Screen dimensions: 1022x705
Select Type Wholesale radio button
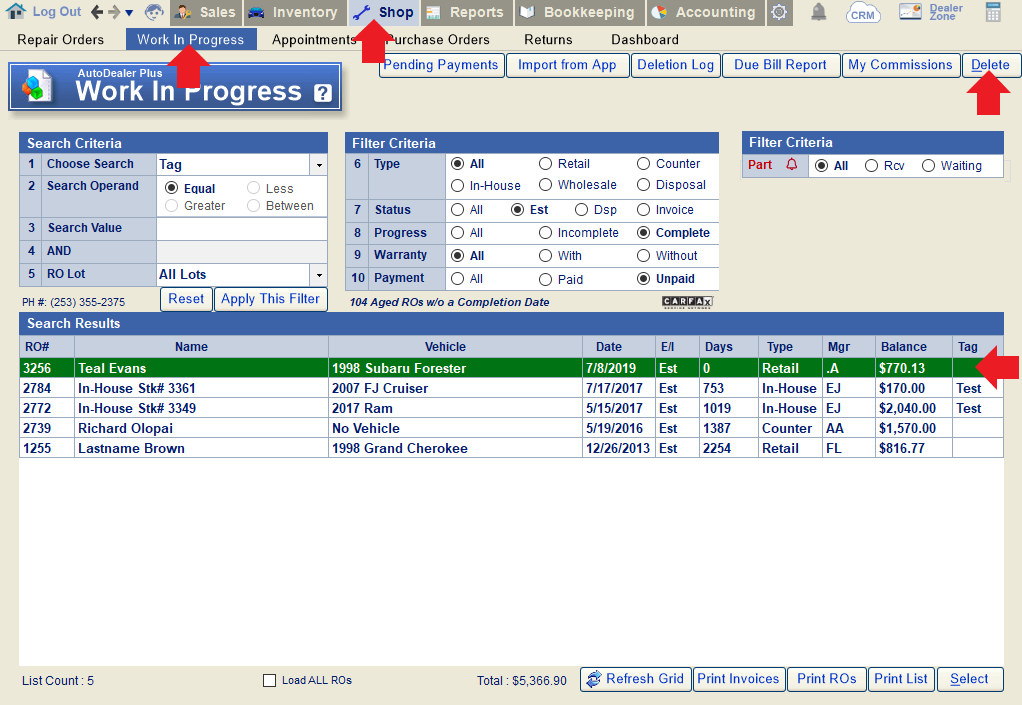pos(546,185)
